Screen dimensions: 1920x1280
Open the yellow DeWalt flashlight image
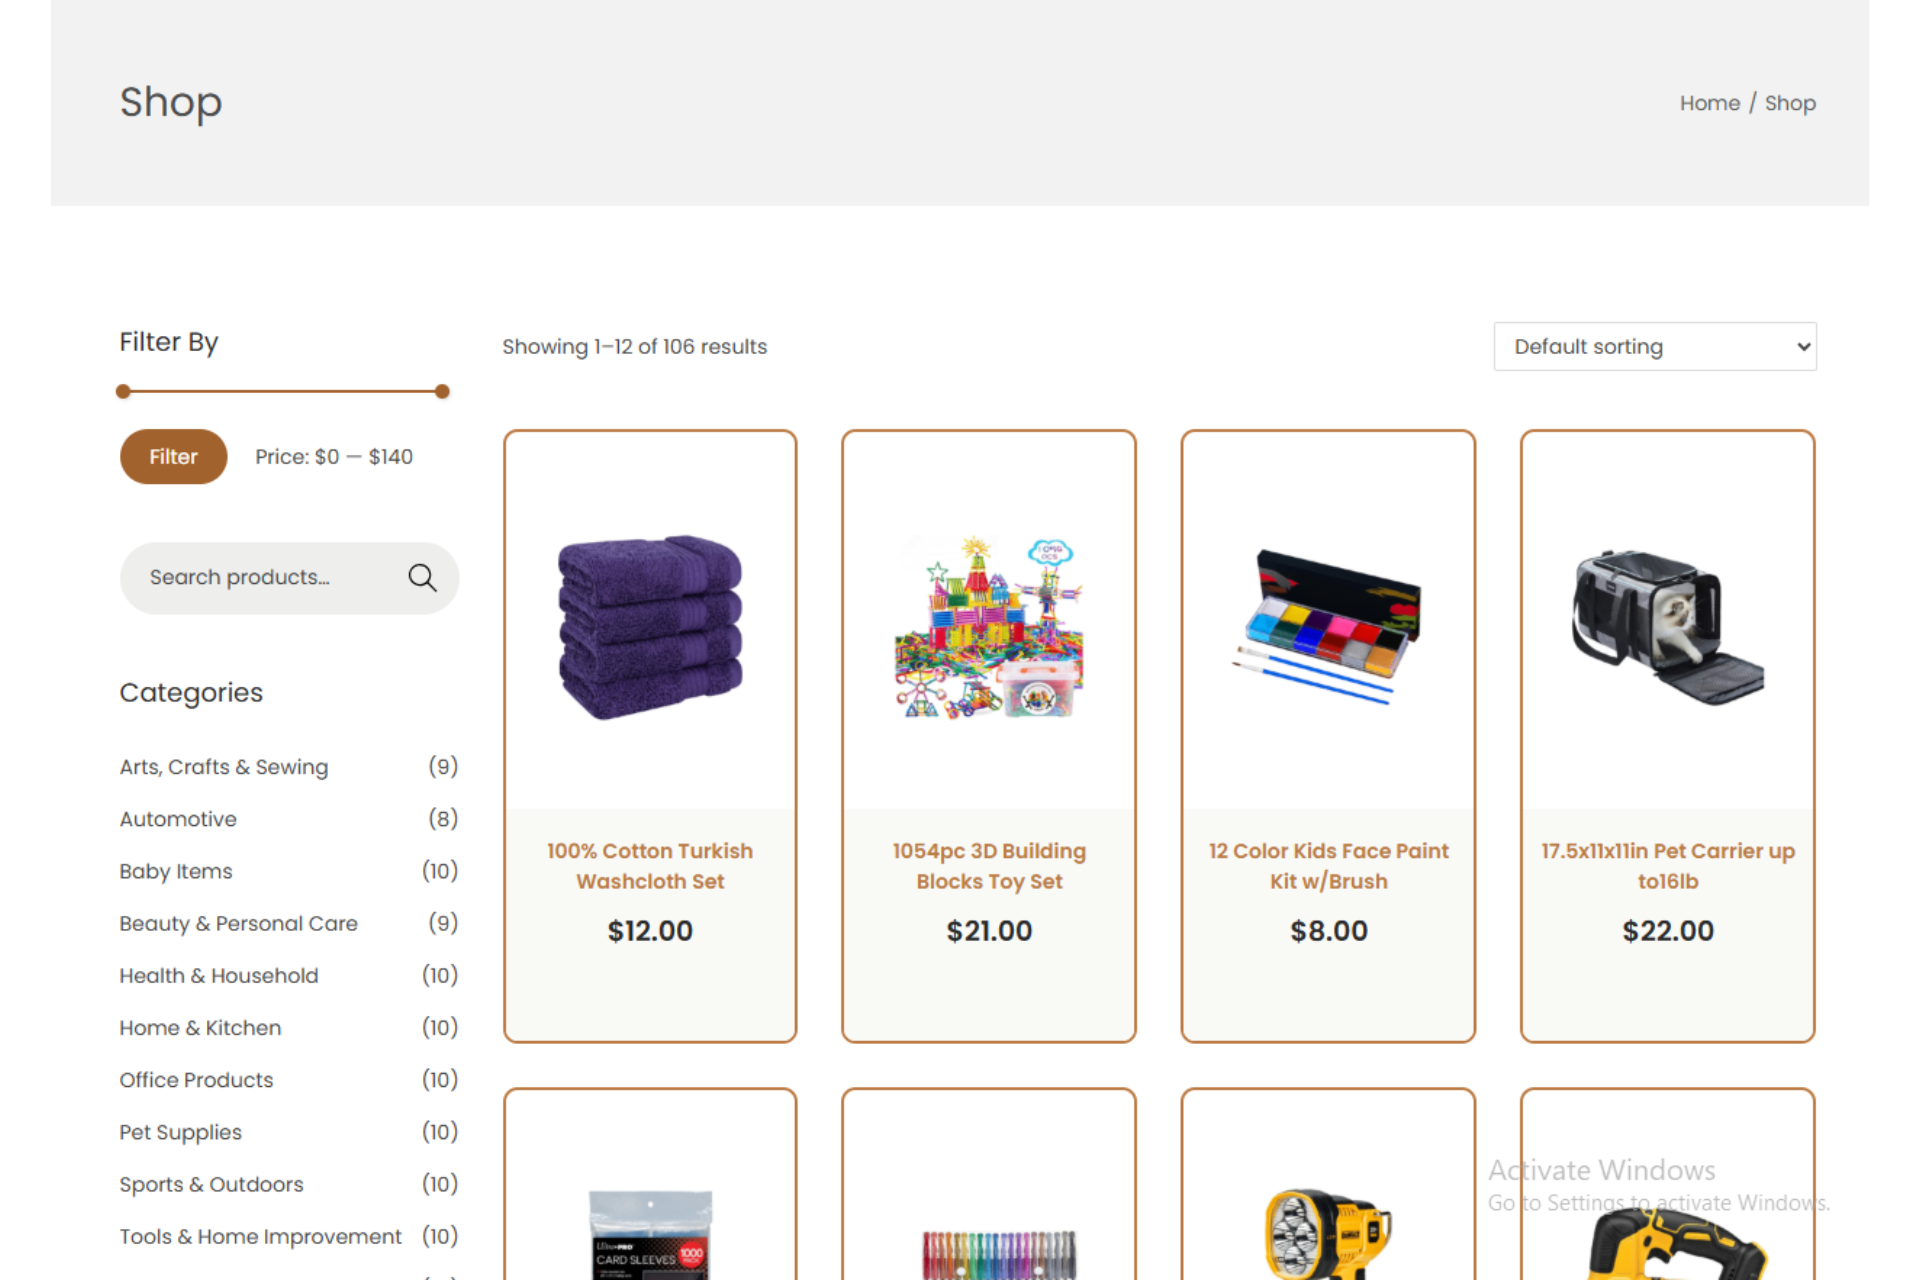(1328, 1234)
